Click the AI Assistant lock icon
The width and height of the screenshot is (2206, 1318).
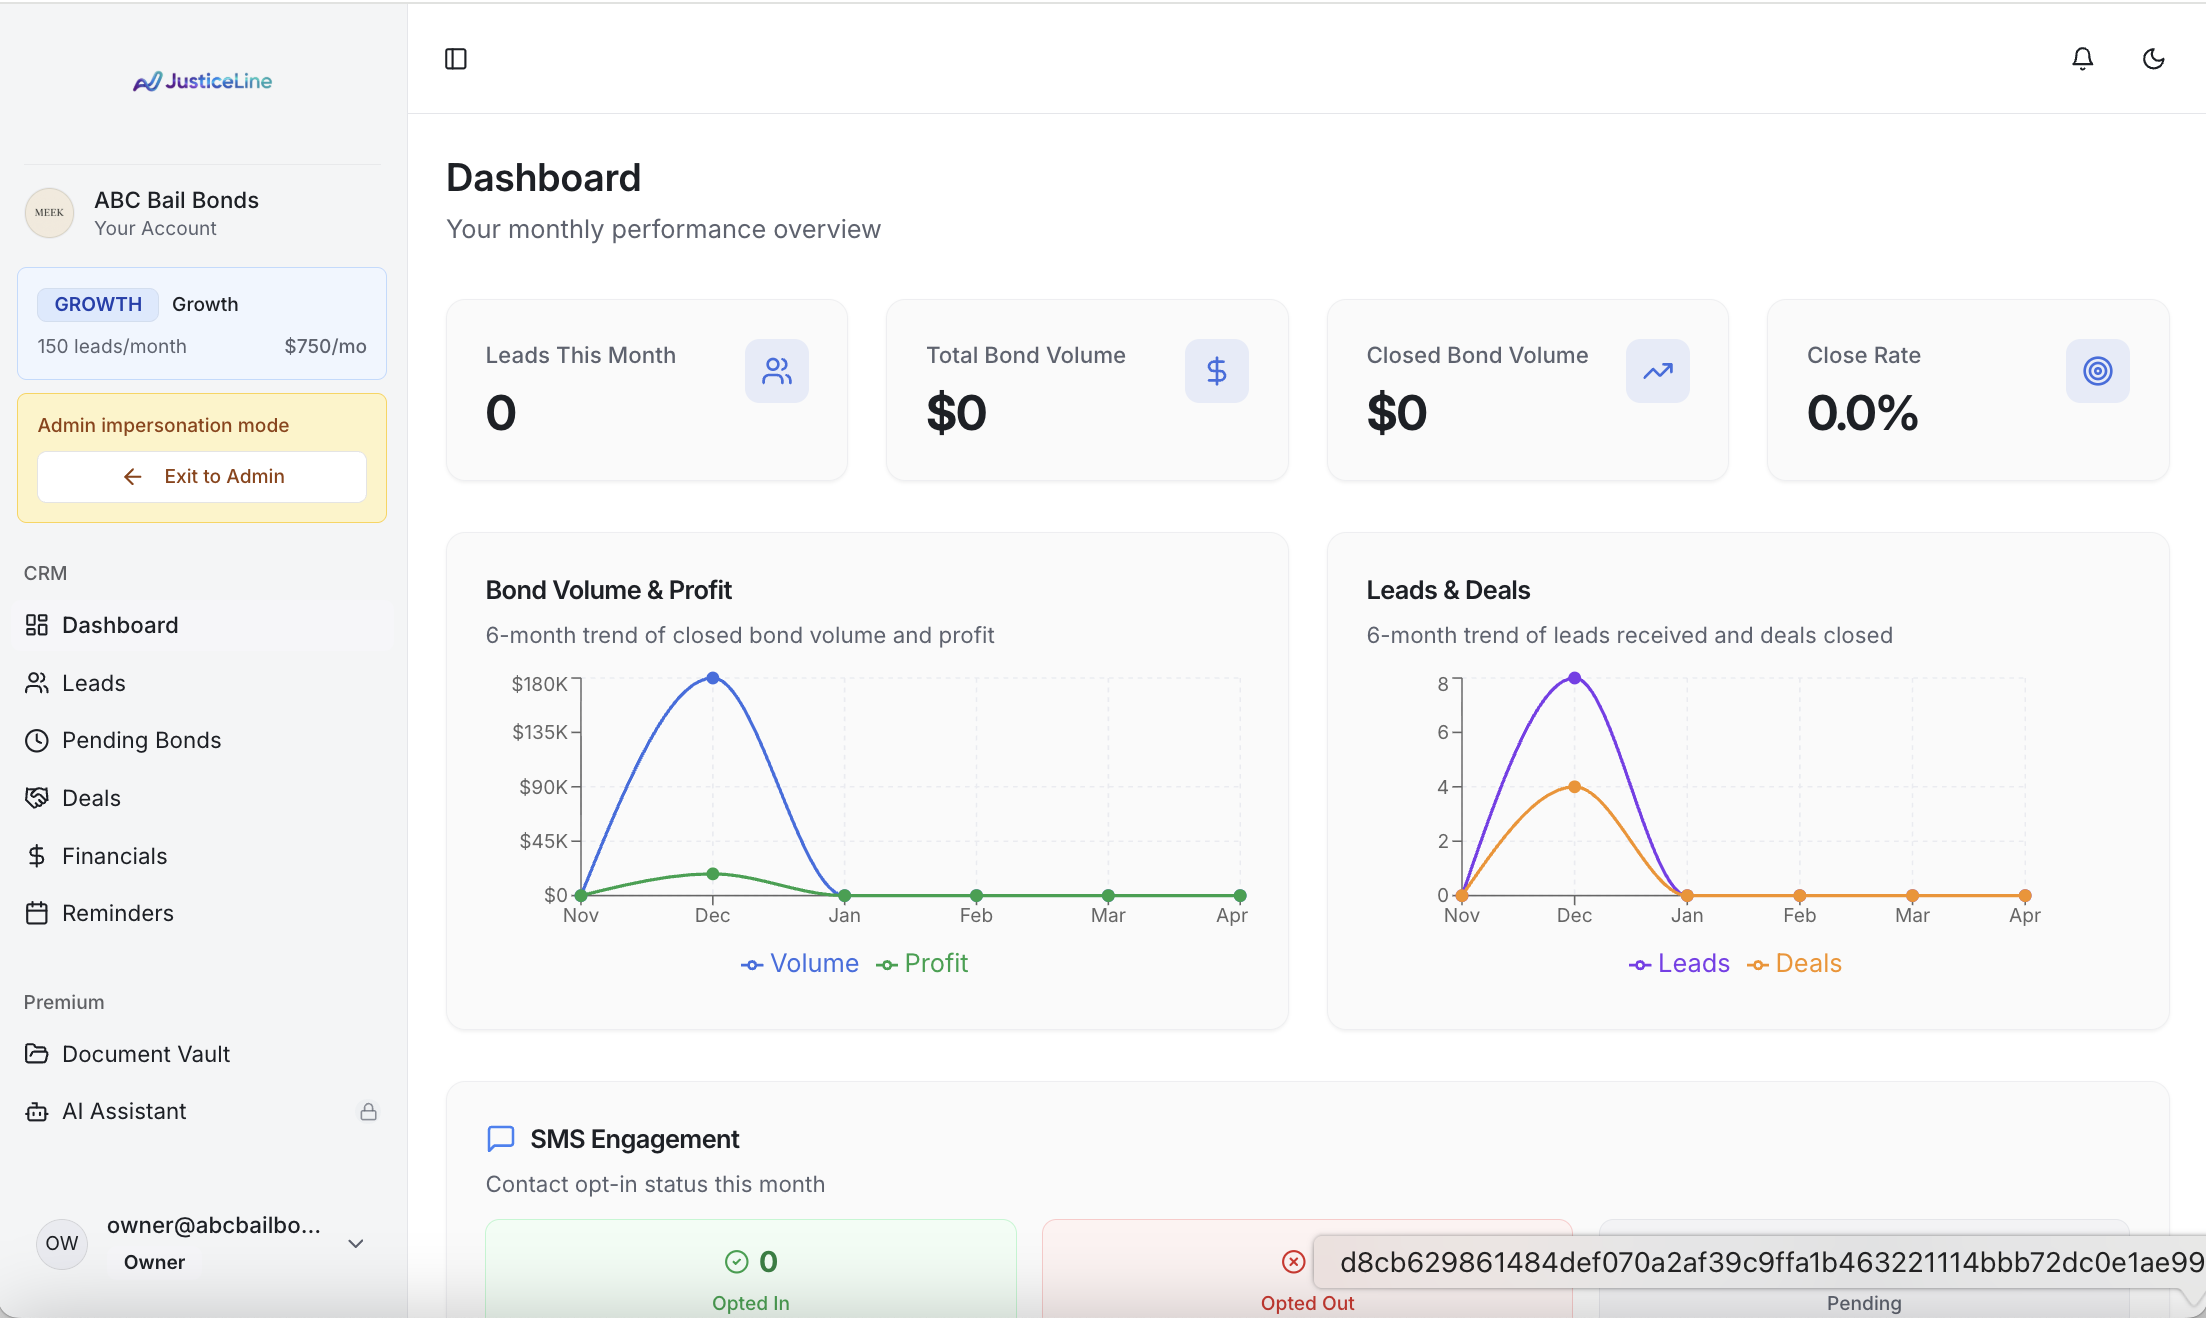tap(368, 1112)
